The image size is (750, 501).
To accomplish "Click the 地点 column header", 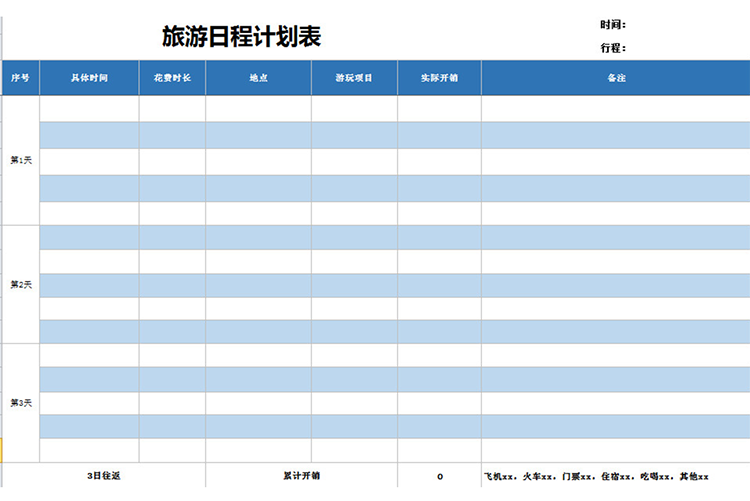I will pyautogui.click(x=258, y=78).
